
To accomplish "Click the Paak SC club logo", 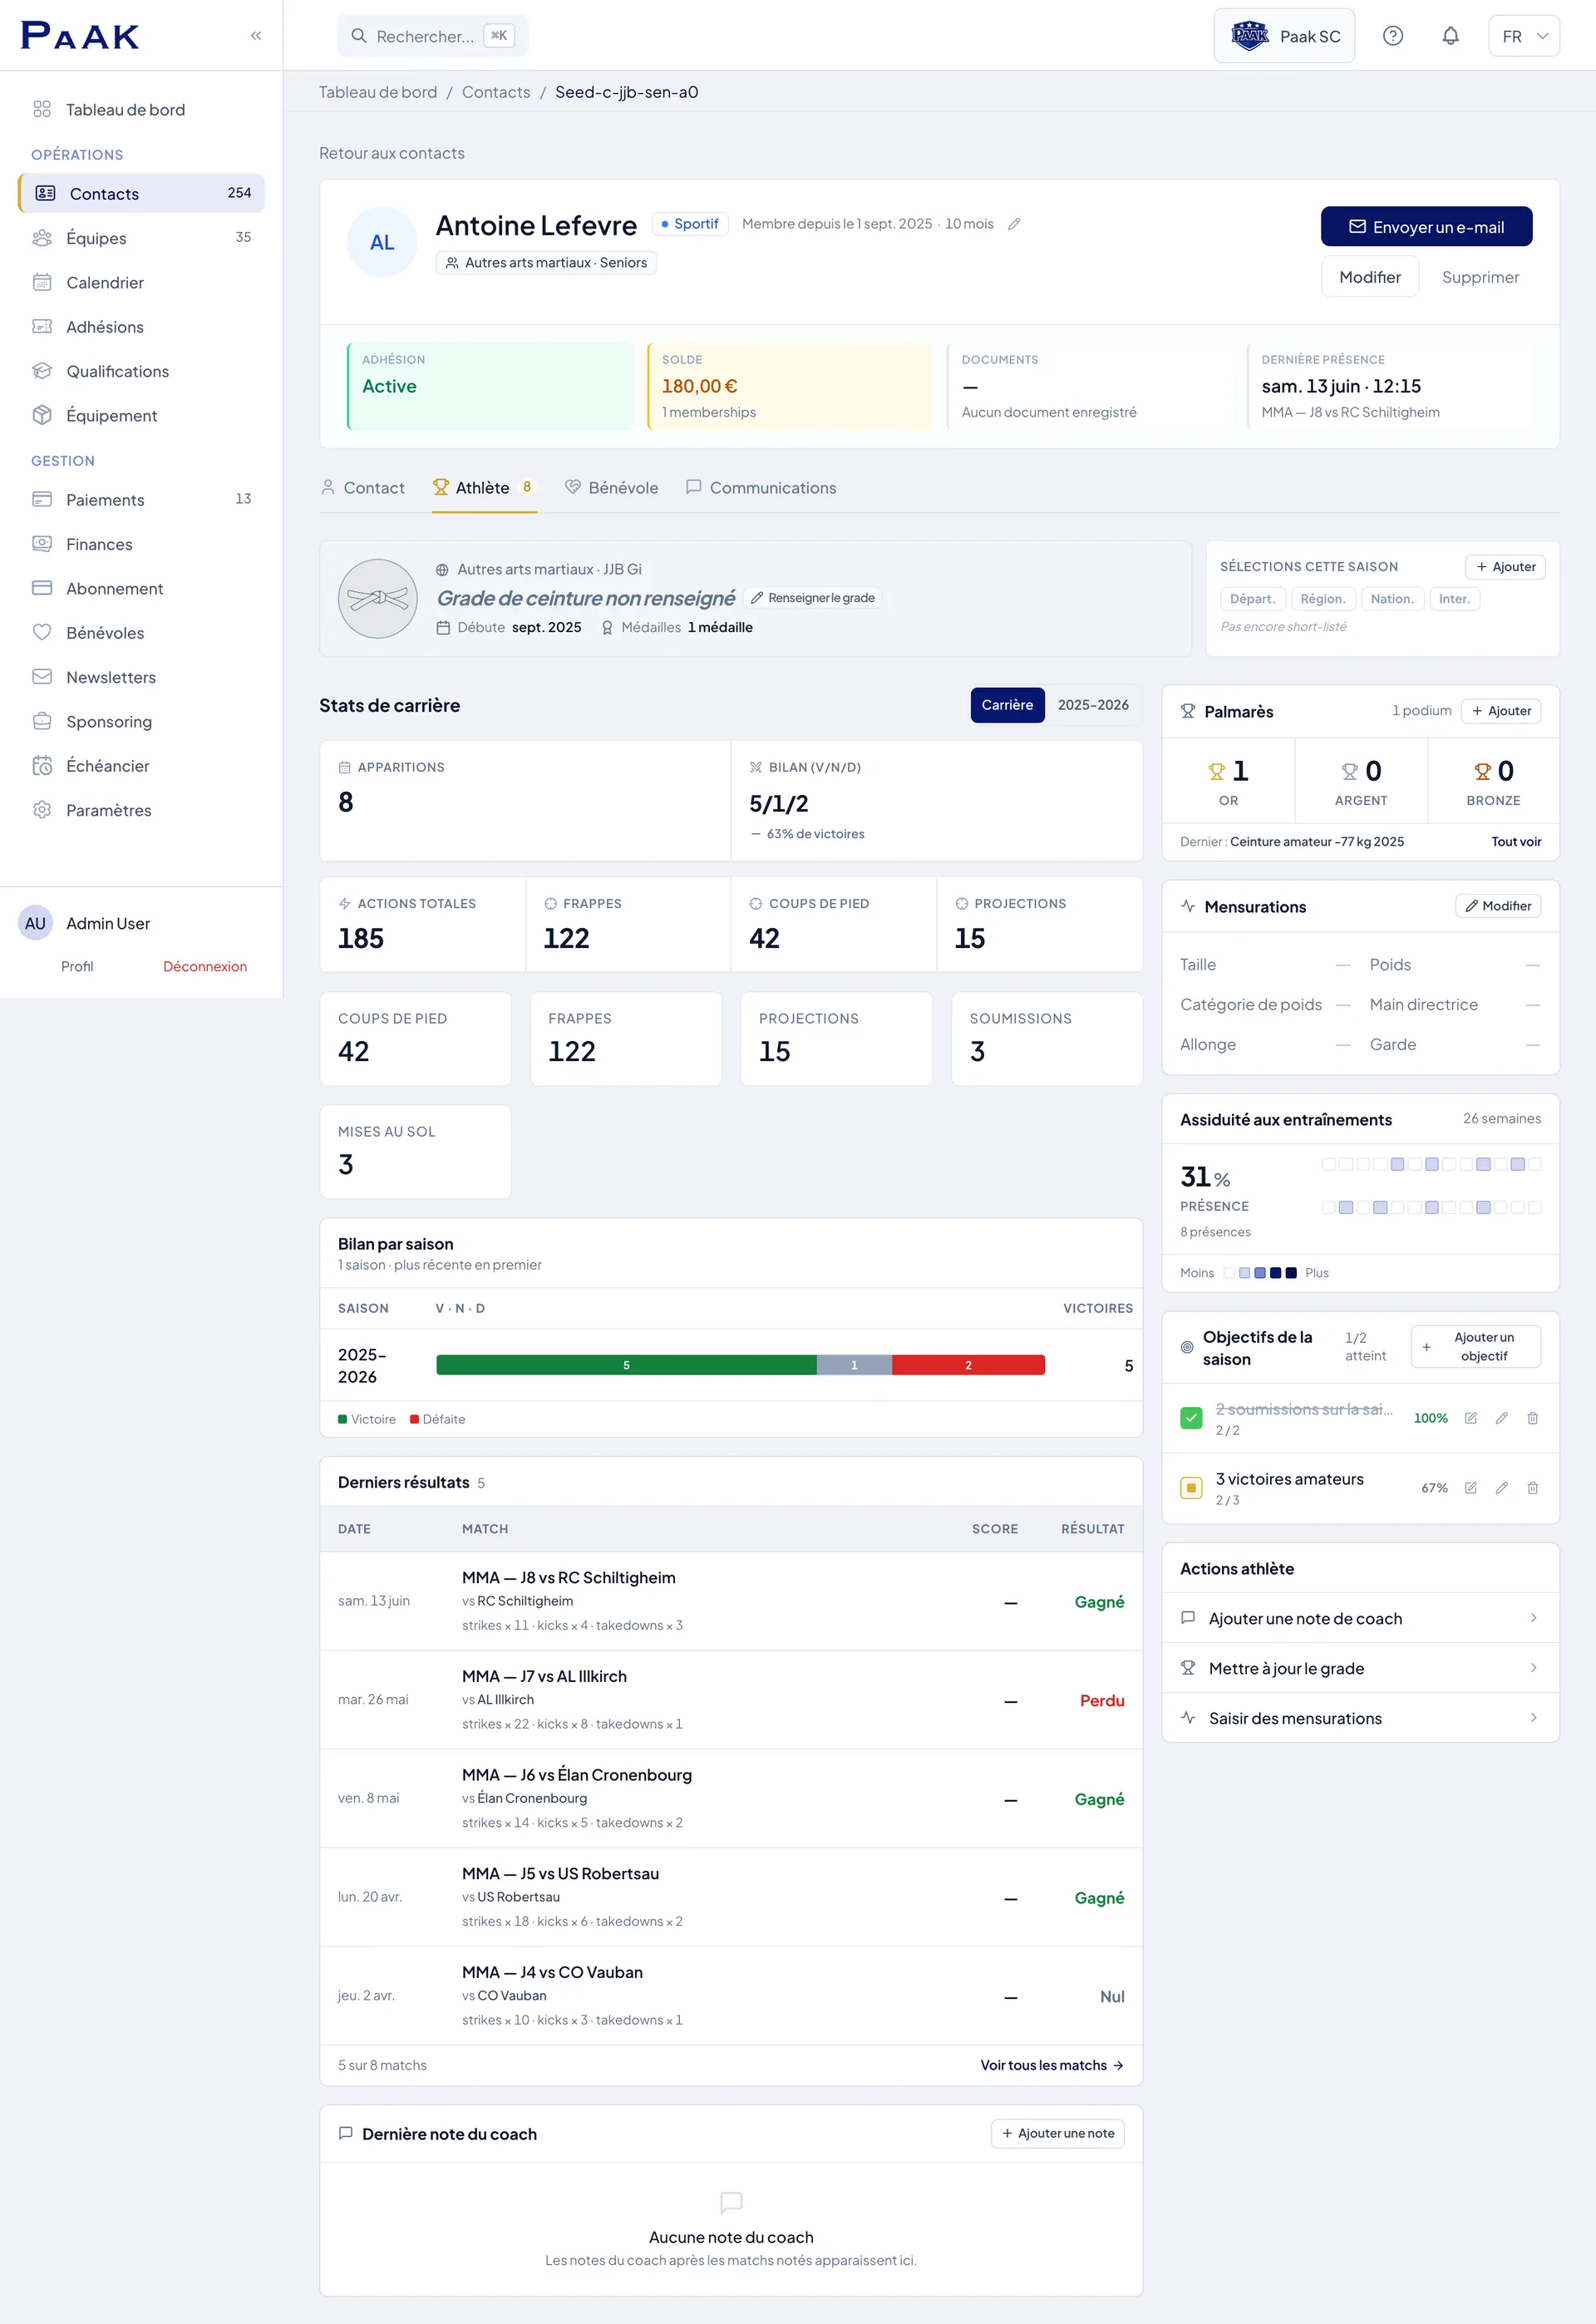I will pyautogui.click(x=1249, y=36).
